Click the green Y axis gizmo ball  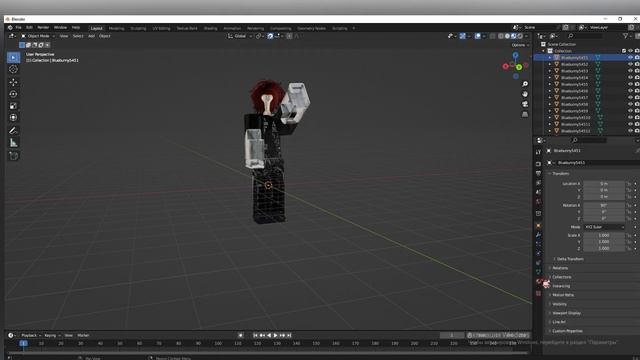(x=519, y=67)
